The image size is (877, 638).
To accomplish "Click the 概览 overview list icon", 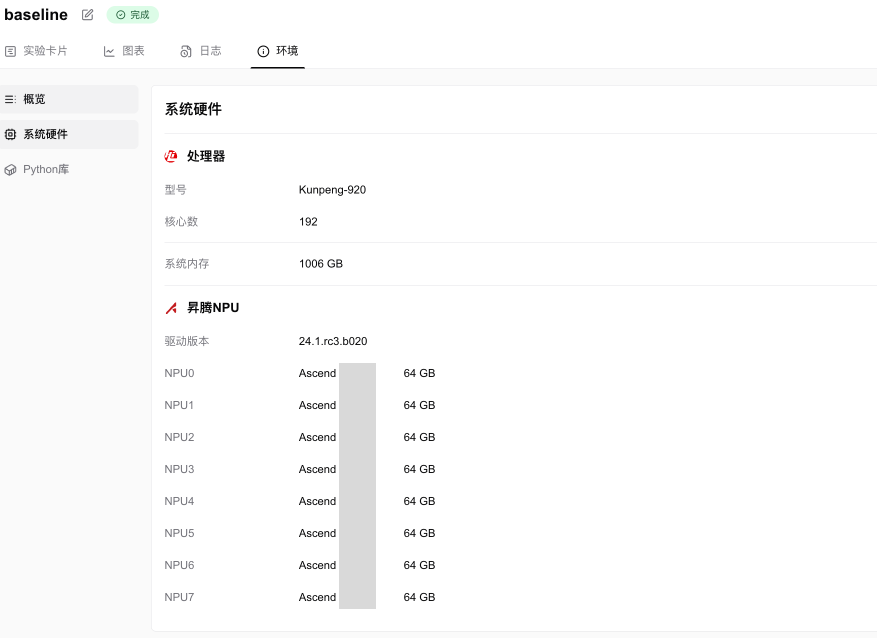I will (12, 99).
